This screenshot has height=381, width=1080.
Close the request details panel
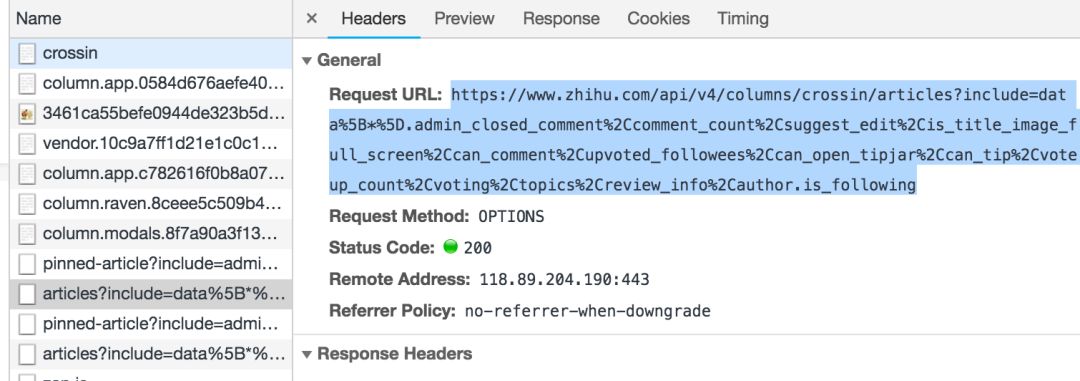click(311, 19)
